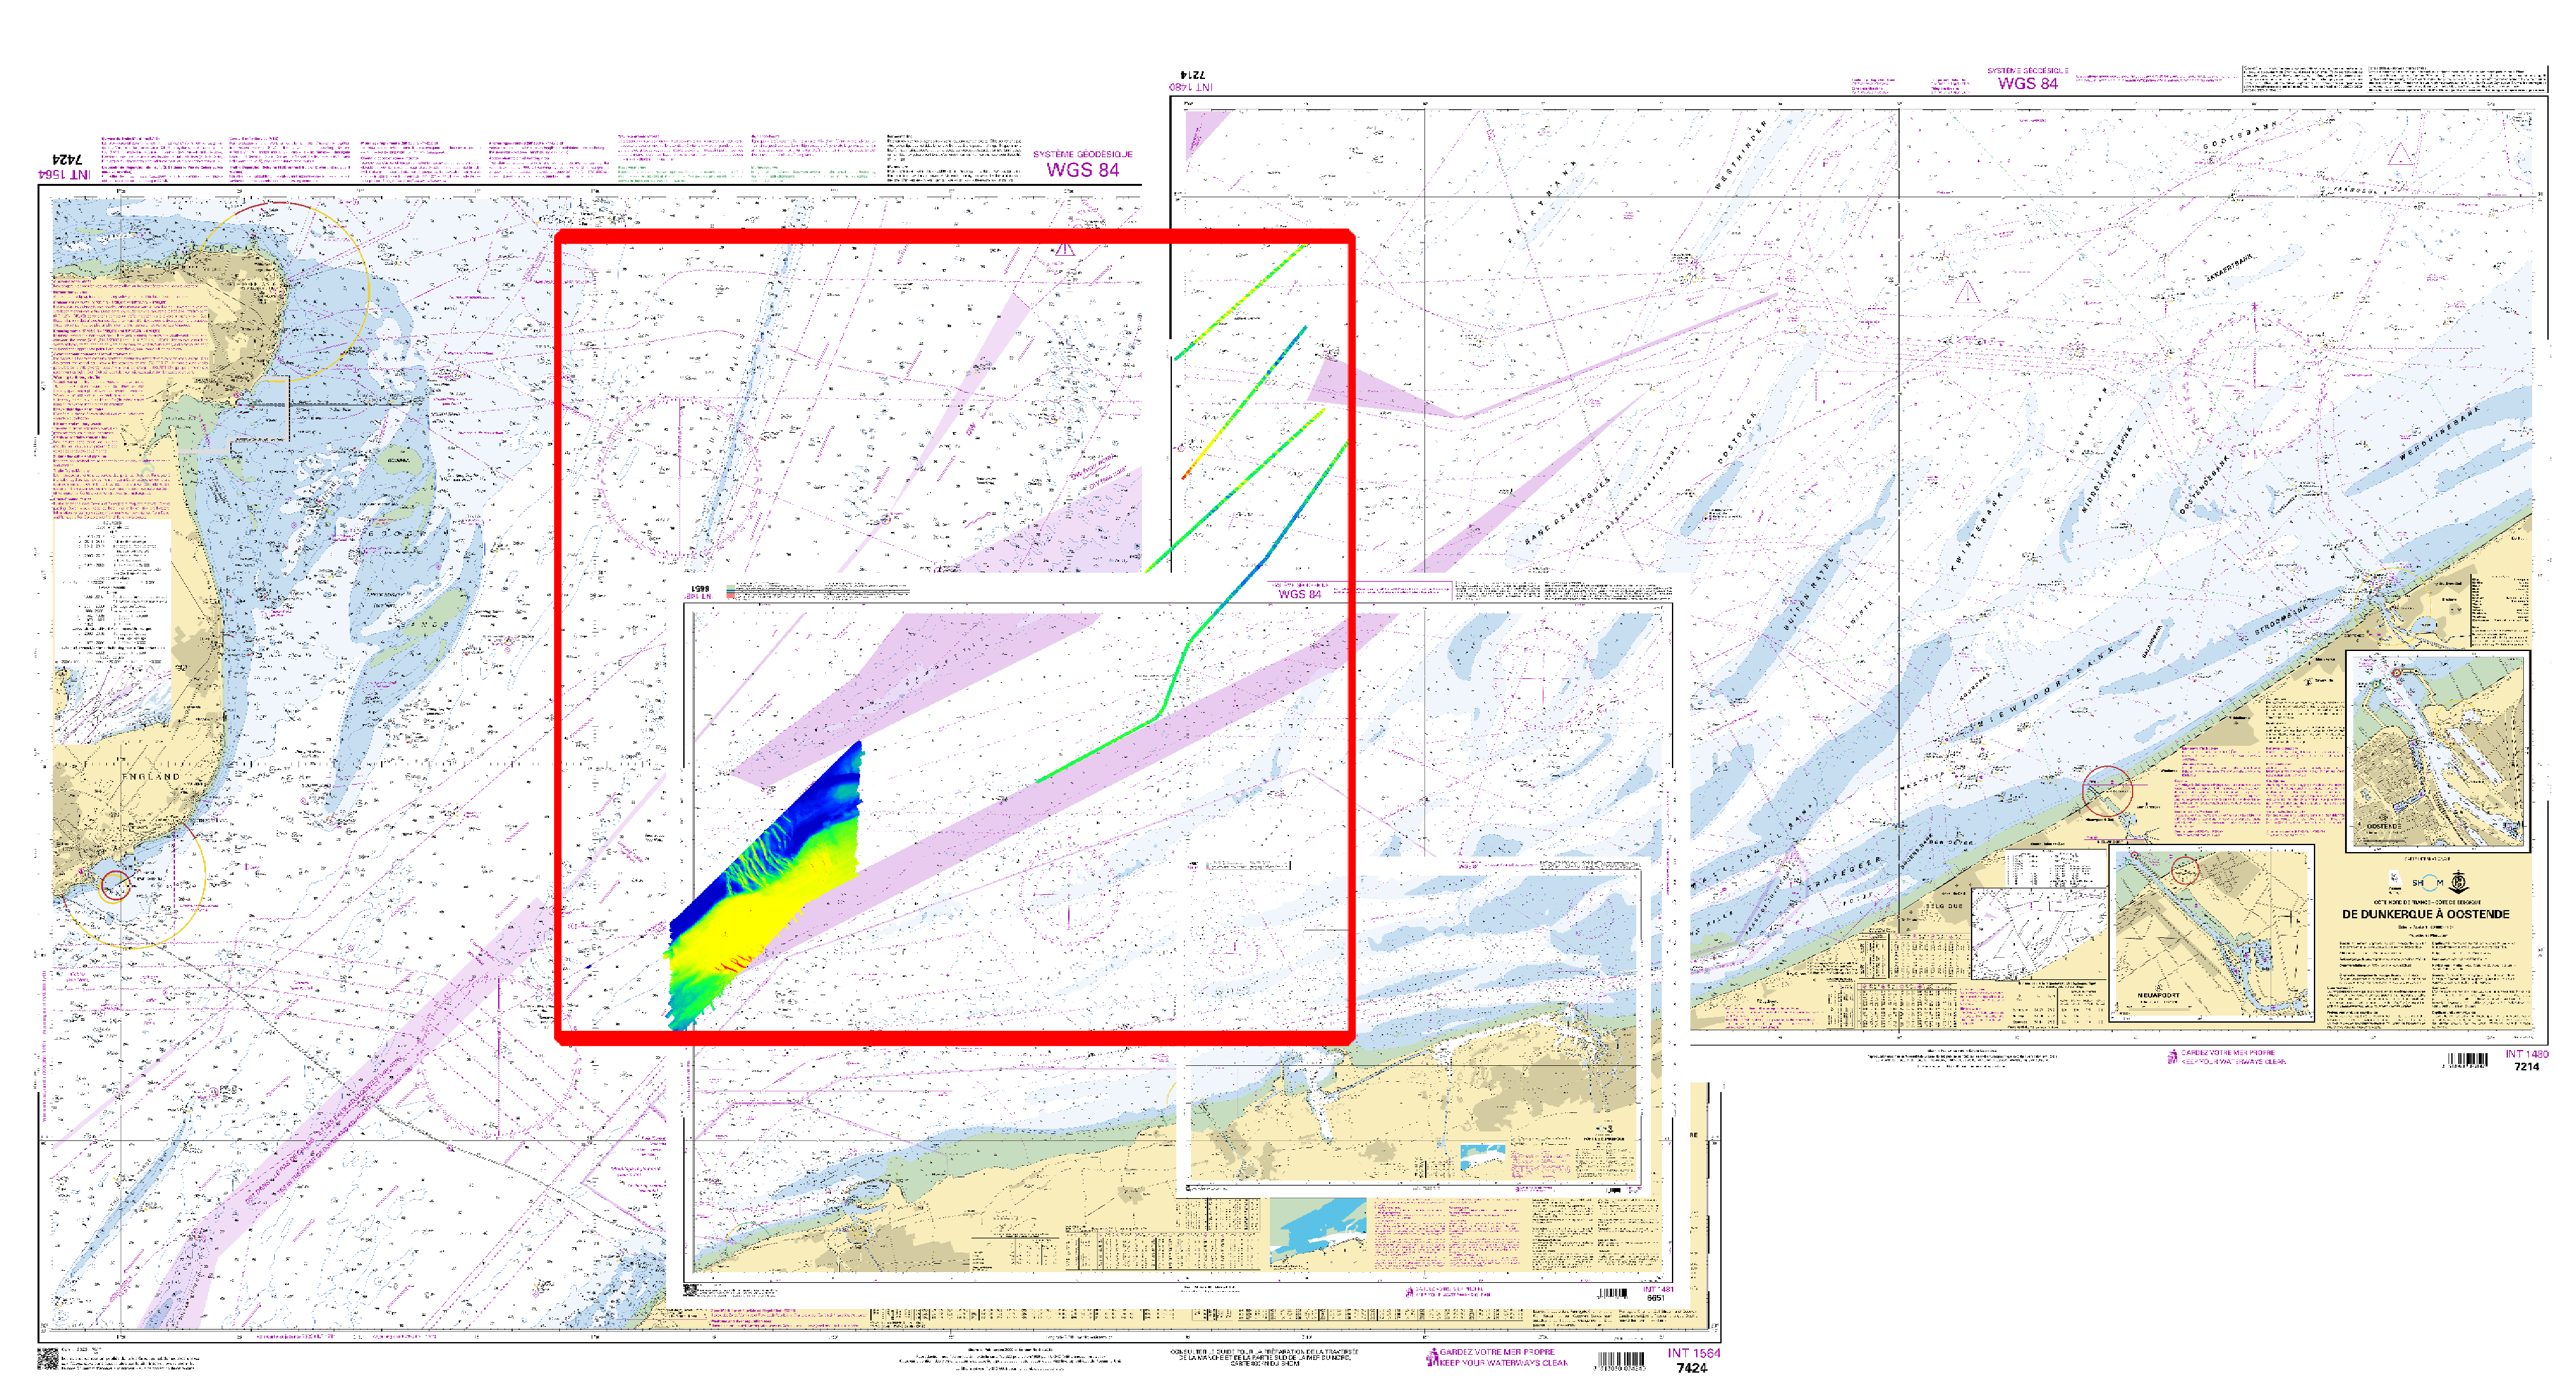This screenshot has height=1386, width=2576.
Task: Click the title 'DE DUNKERQUE À OOSTENDE'
Action: pos(2425,914)
